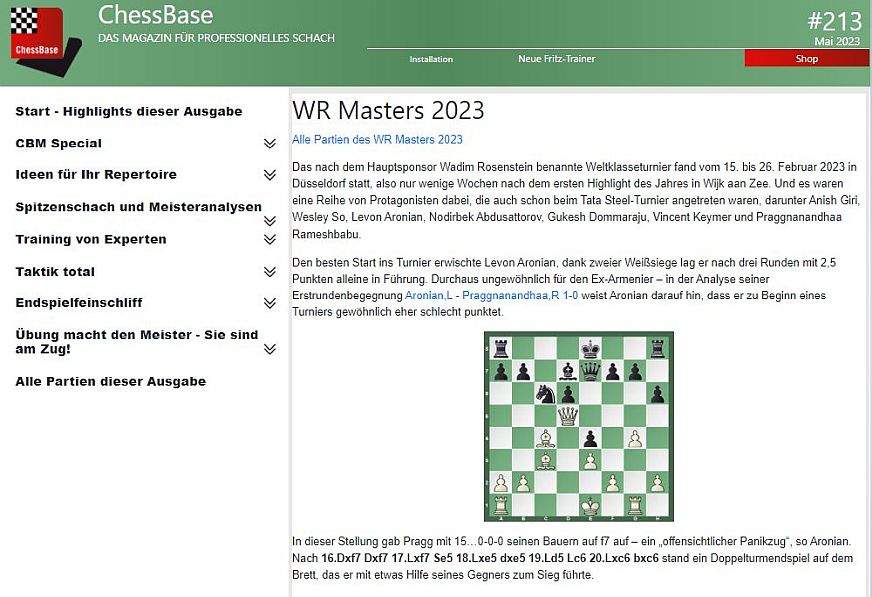Click the black knight on the chessboard
The width and height of the screenshot is (872, 597).
(x=545, y=394)
